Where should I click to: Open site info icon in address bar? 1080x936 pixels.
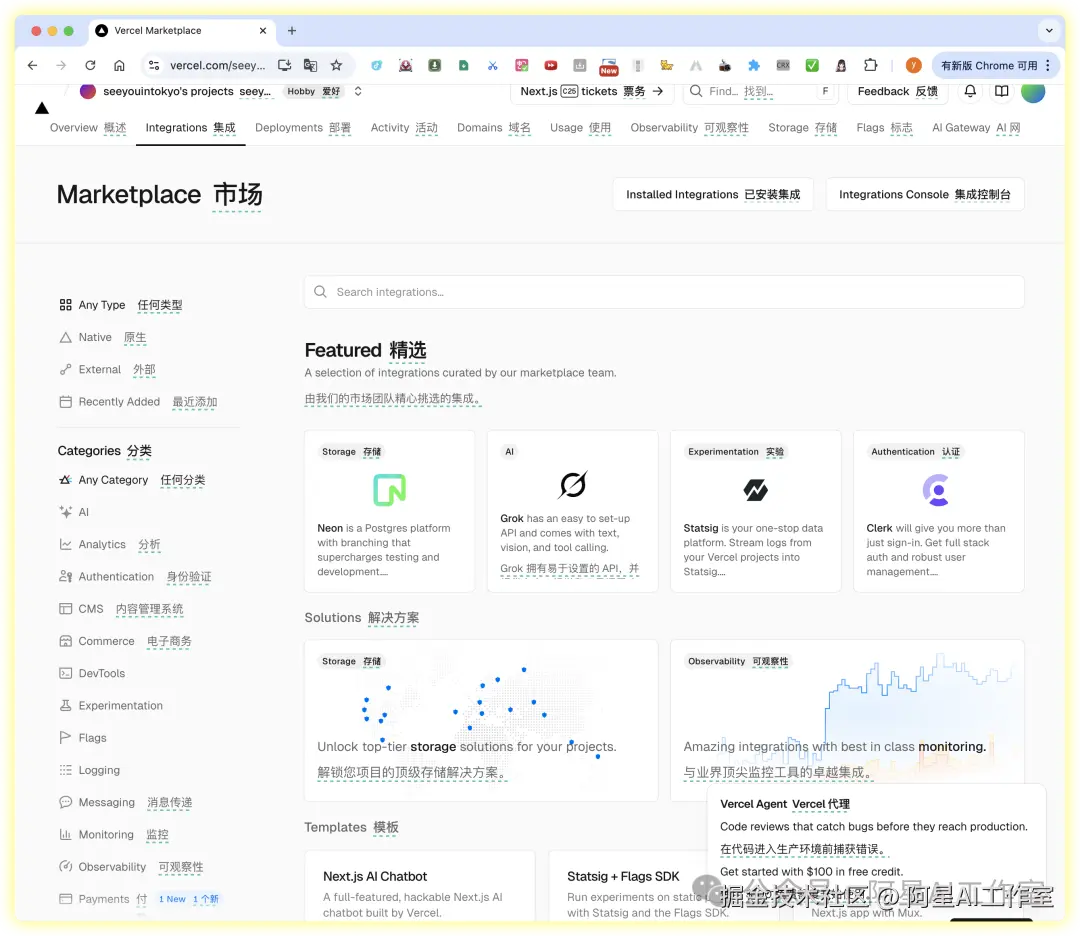point(154,65)
